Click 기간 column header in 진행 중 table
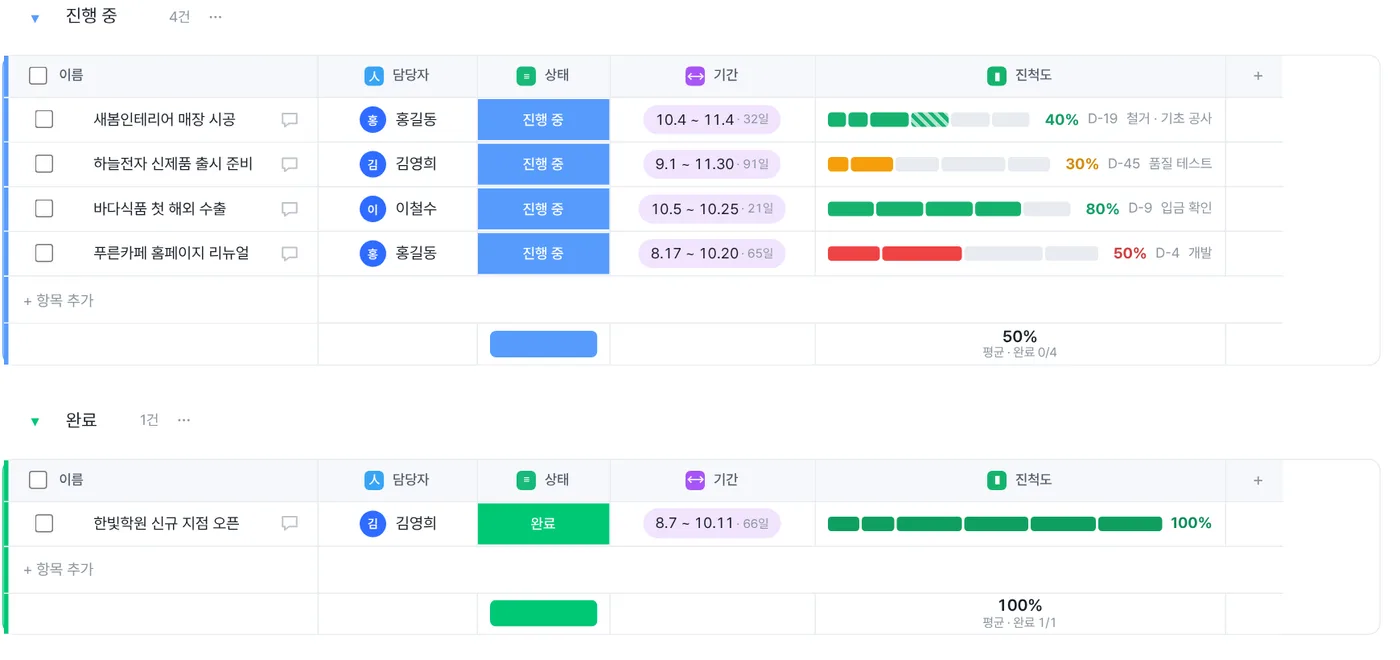The image size is (1400, 660). (713, 76)
